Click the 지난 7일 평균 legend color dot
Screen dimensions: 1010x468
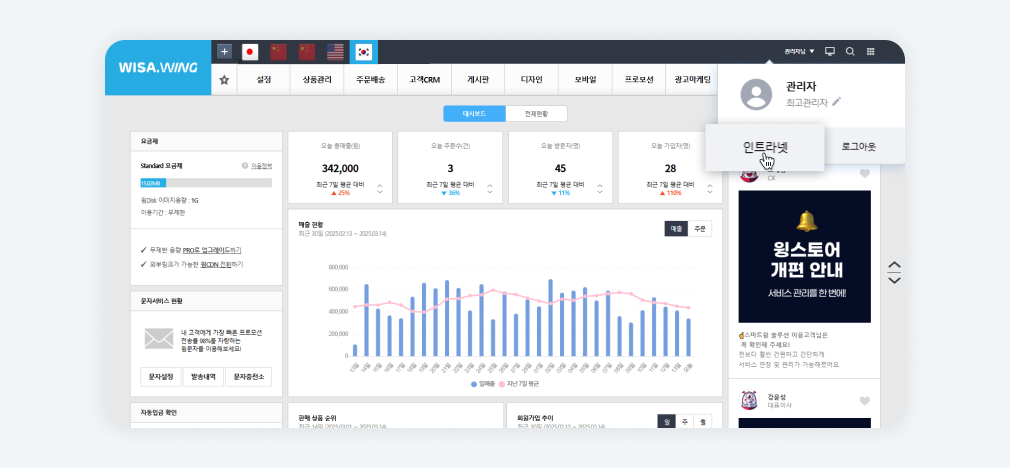coord(501,384)
